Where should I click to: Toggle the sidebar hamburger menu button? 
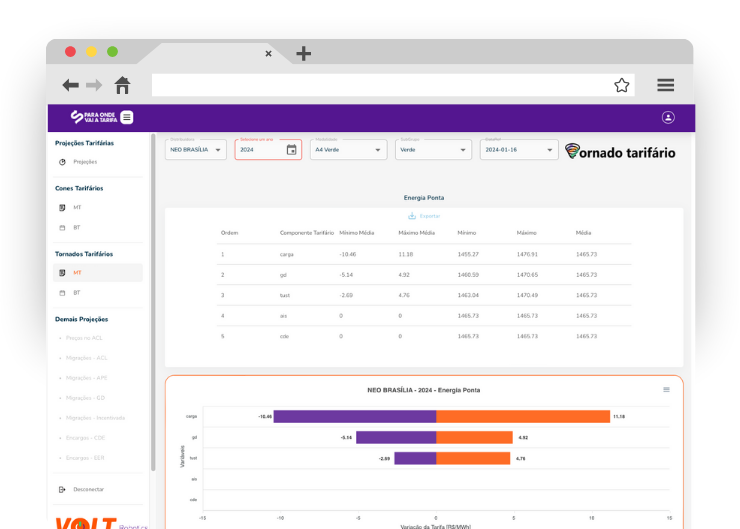pyautogui.click(x=127, y=118)
